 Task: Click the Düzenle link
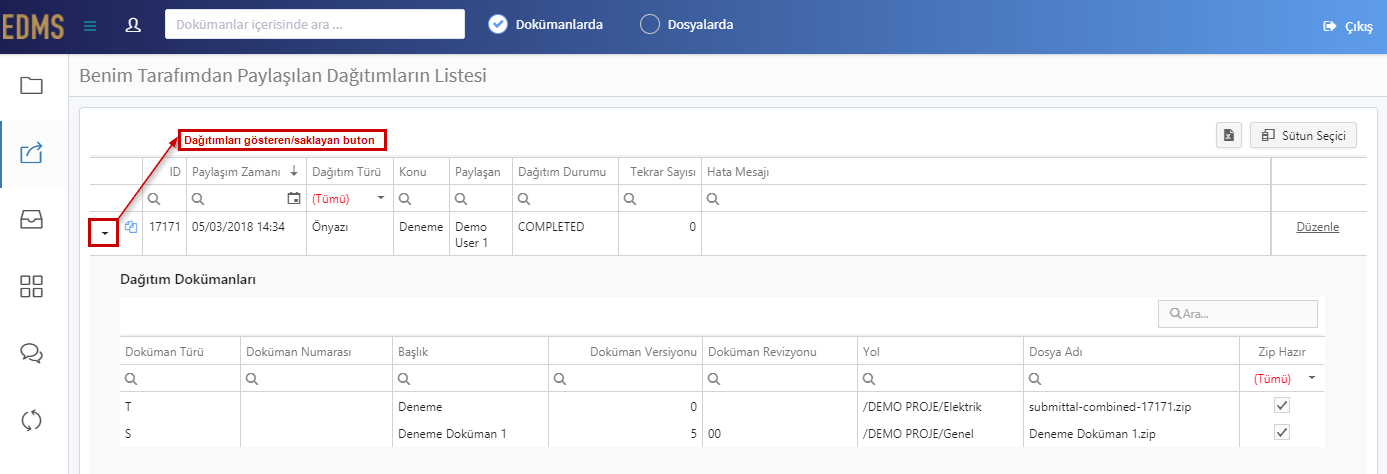tap(1317, 227)
